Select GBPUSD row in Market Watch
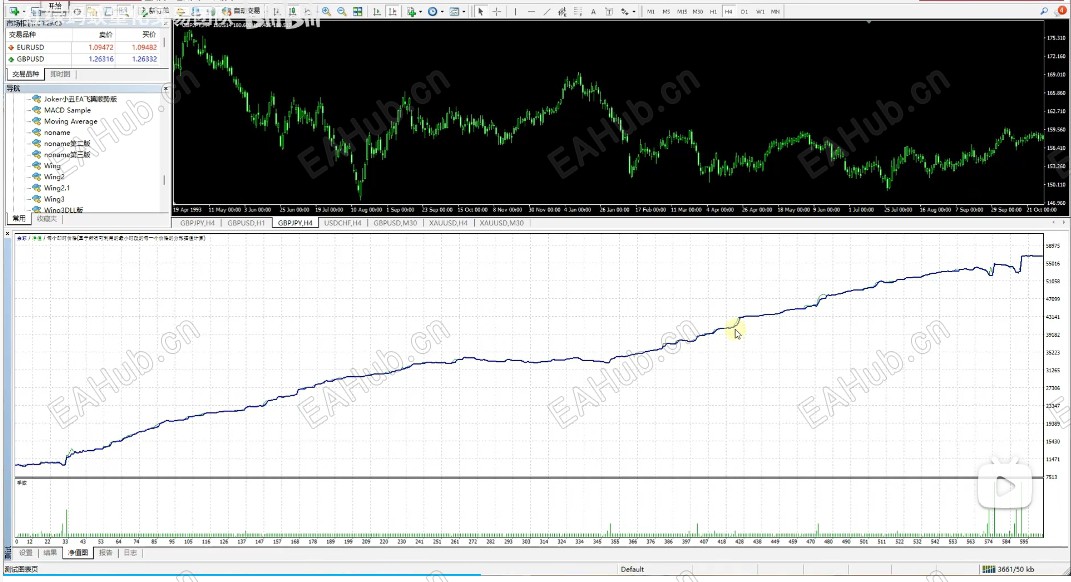The width and height of the screenshot is (1071, 582). (x=83, y=59)
